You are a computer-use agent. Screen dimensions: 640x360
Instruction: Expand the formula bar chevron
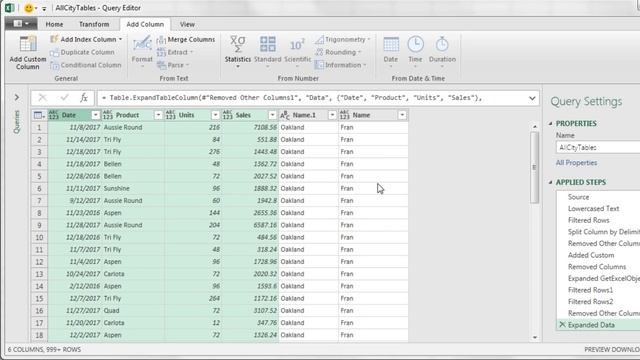[532, 98]
